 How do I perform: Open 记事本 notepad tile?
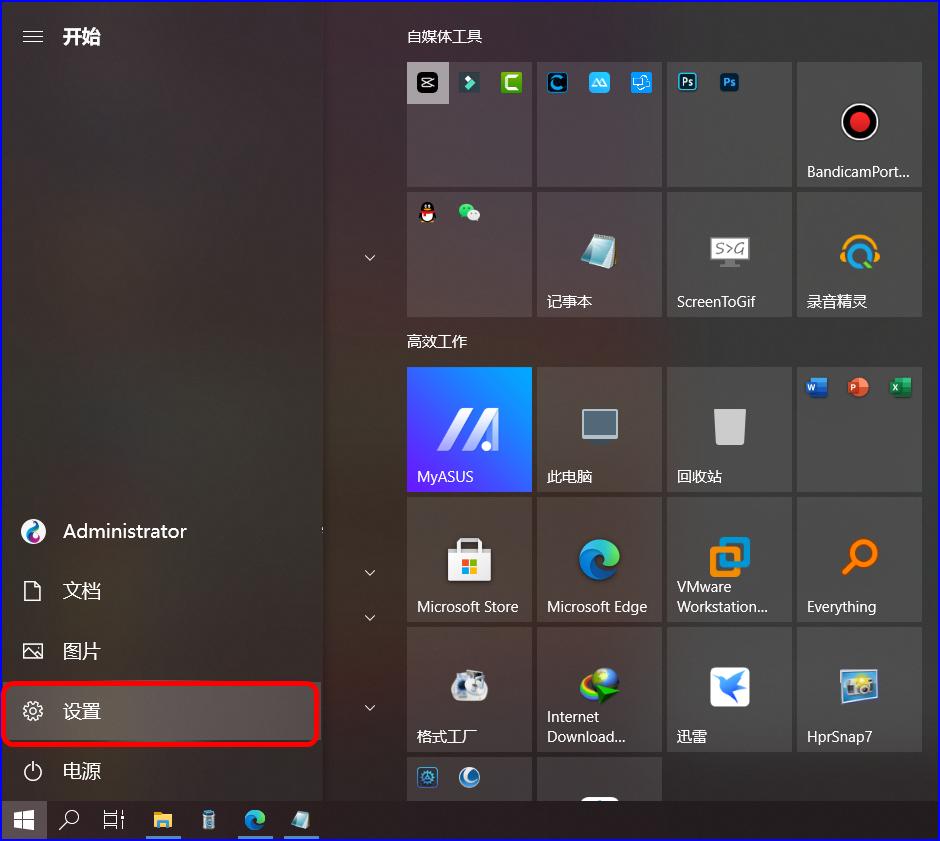[x=598, y=253]
